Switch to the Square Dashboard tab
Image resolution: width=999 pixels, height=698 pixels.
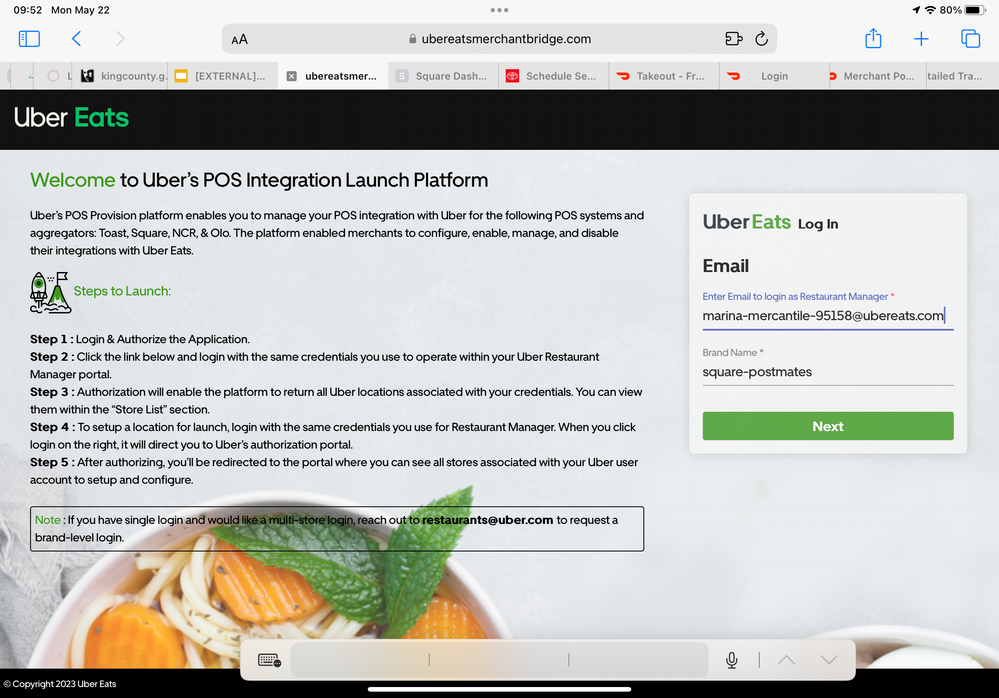coord(440,76)
